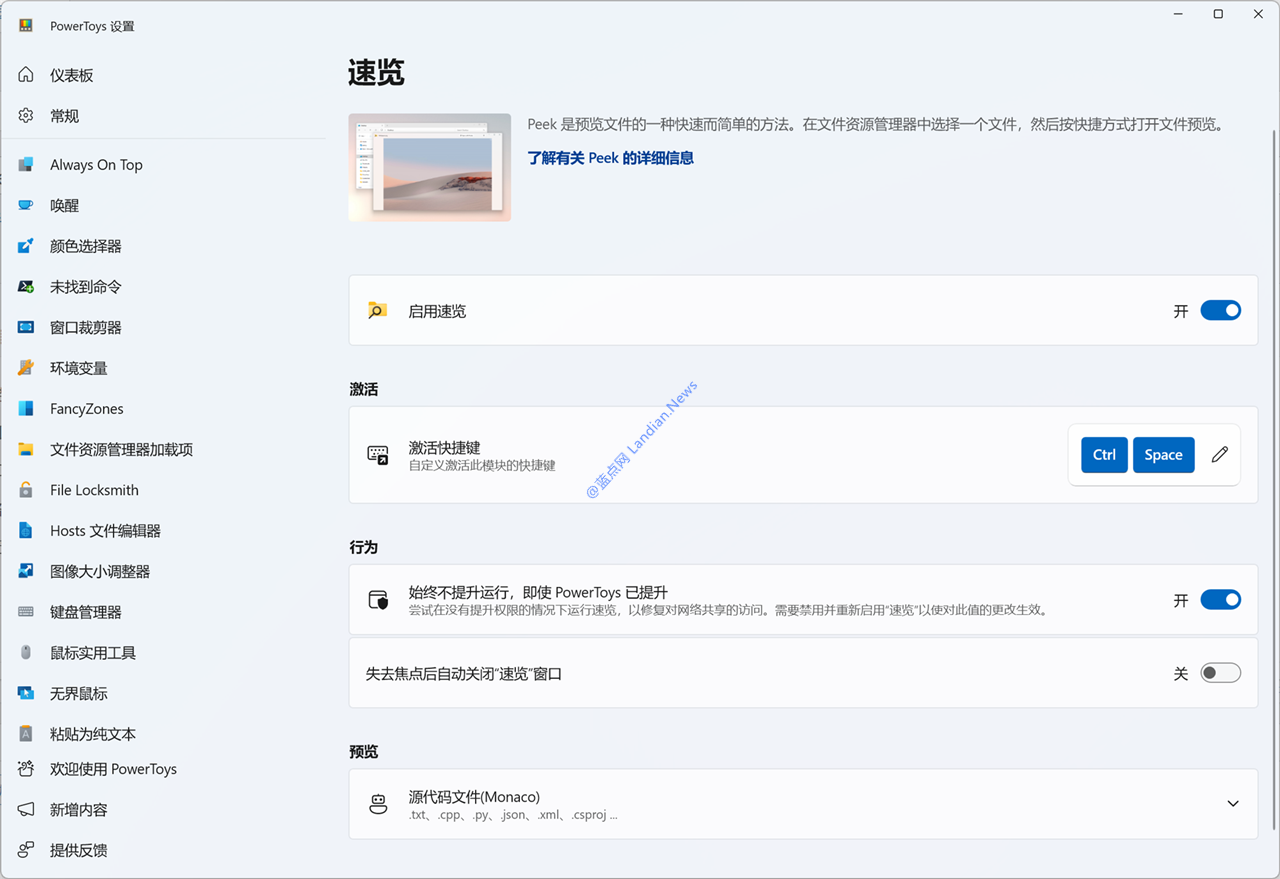The image size is (1280, 879).
Task: Click the Space shortcut key button
Action: 1163,455
